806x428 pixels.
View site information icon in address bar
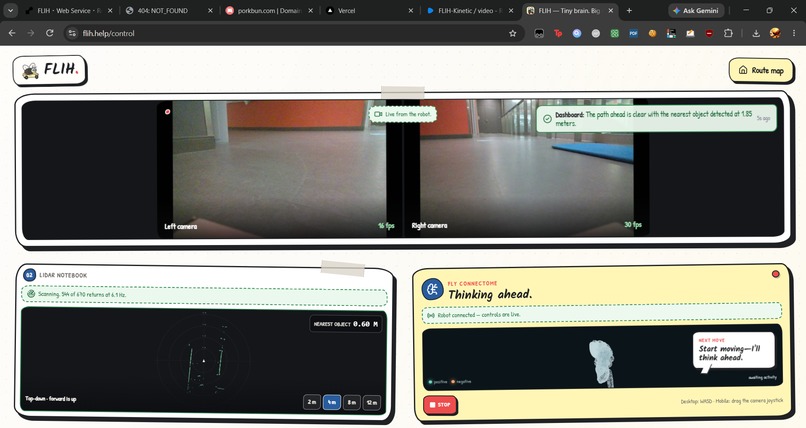pyautogui.click(x=72, y=33)
